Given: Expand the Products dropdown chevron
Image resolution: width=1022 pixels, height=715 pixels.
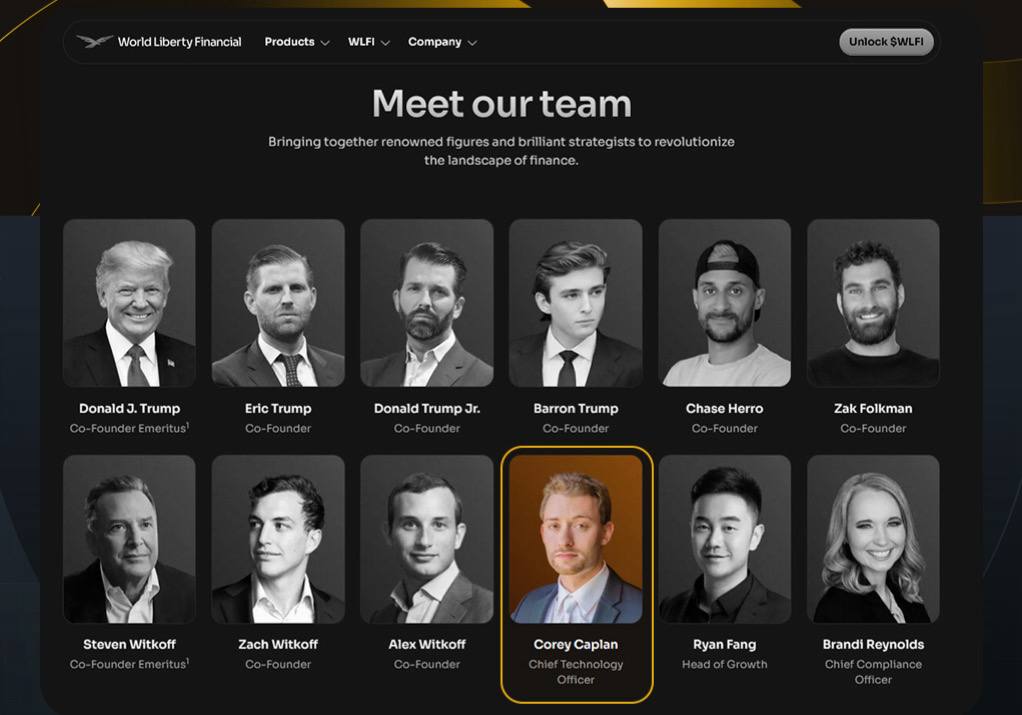Looking at the screenshot, I should click(325, 43).
